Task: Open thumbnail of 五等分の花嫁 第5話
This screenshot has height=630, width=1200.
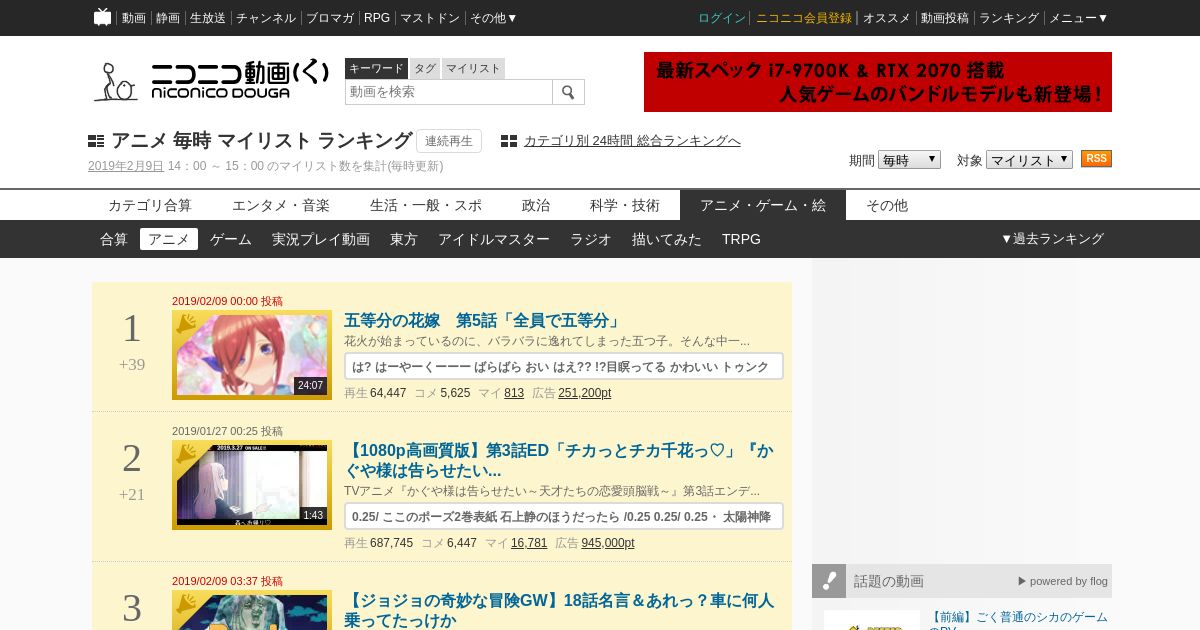Action: click(252, 355)
